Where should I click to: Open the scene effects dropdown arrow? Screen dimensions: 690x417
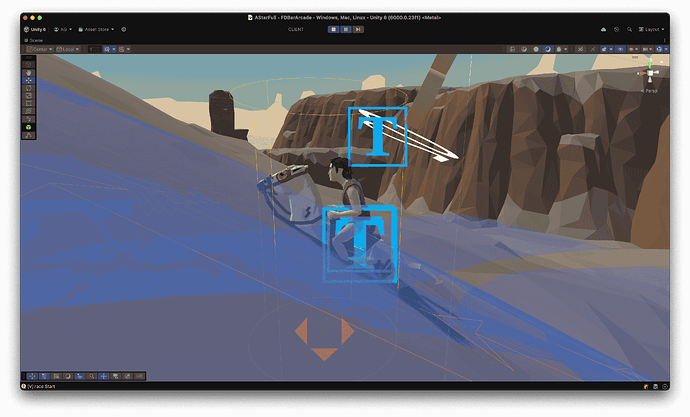[611, 49]
